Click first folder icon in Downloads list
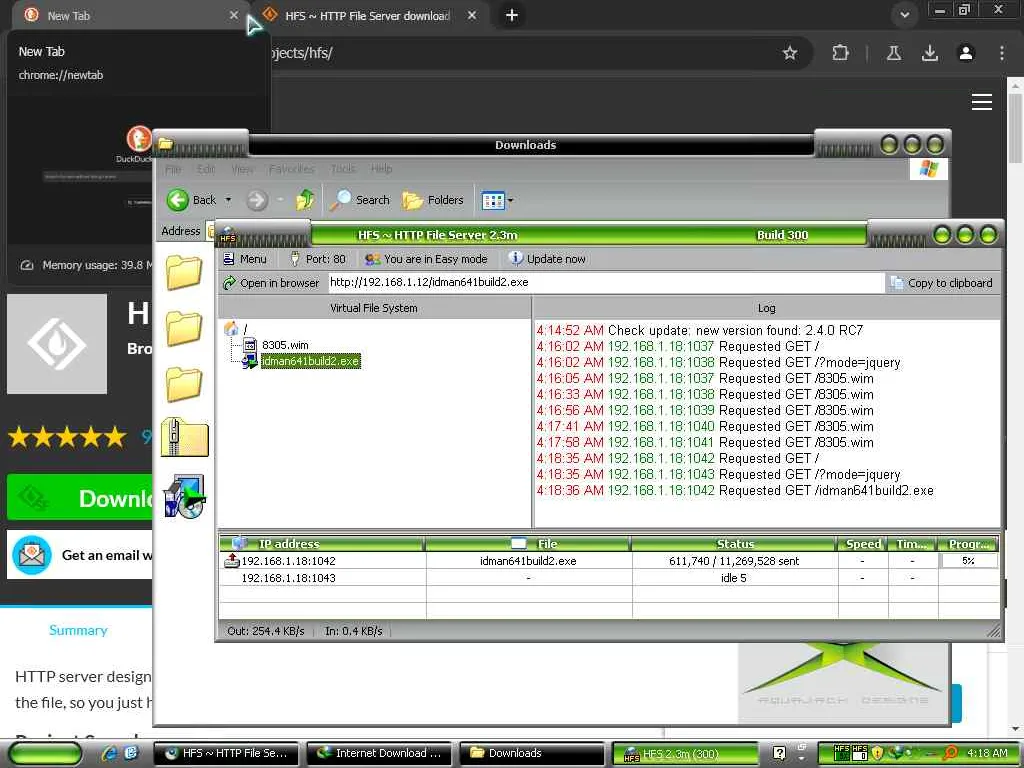Viewport: 1024px width, 768px height. click(x=184, y=272)
